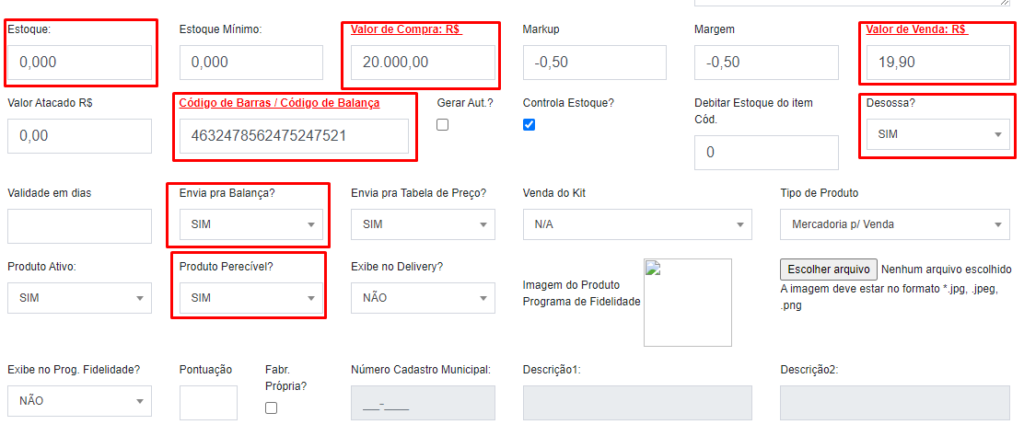Check the Gerar Aut.? checkbox
The height and width of the screenshot is (436, 1024).
coord(443,125)
